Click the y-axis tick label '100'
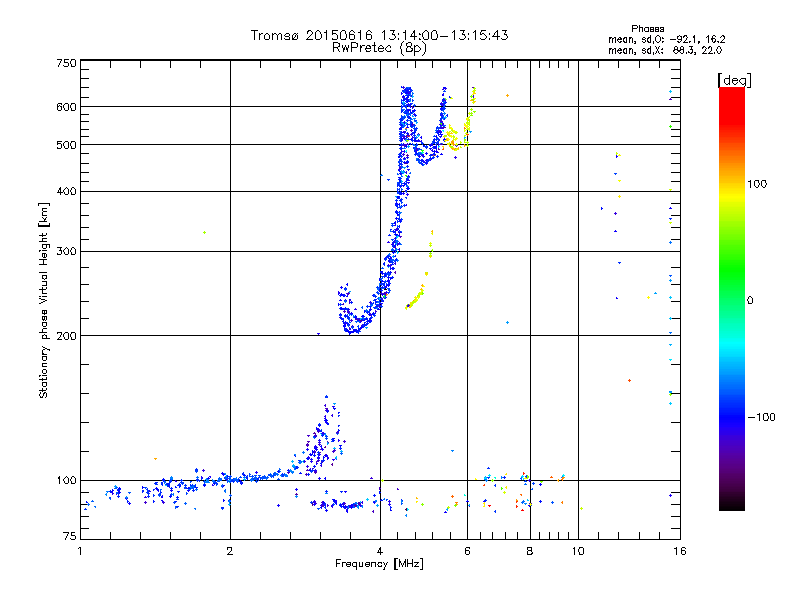The image size is (800, 600). tap(66, 480)
